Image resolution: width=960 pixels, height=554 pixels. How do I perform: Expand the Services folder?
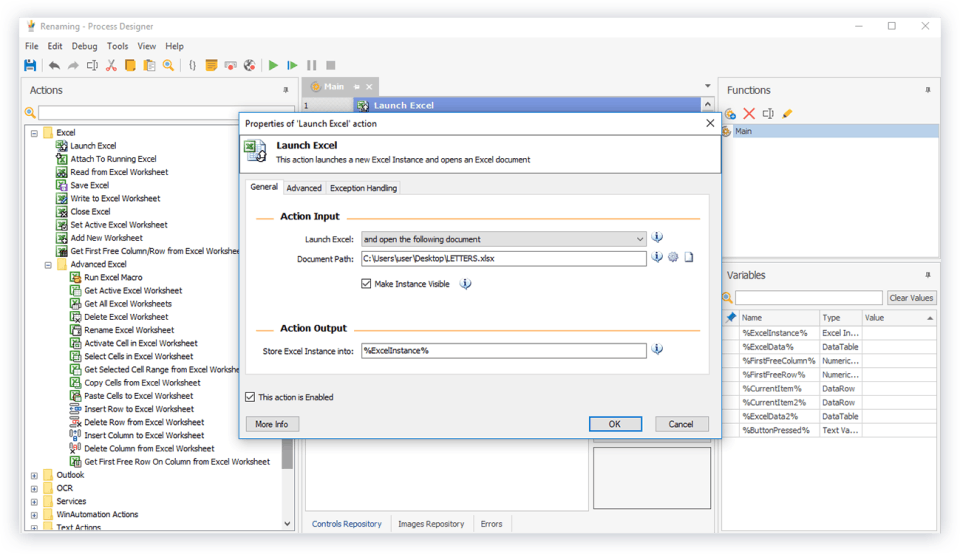click(34, 502)
